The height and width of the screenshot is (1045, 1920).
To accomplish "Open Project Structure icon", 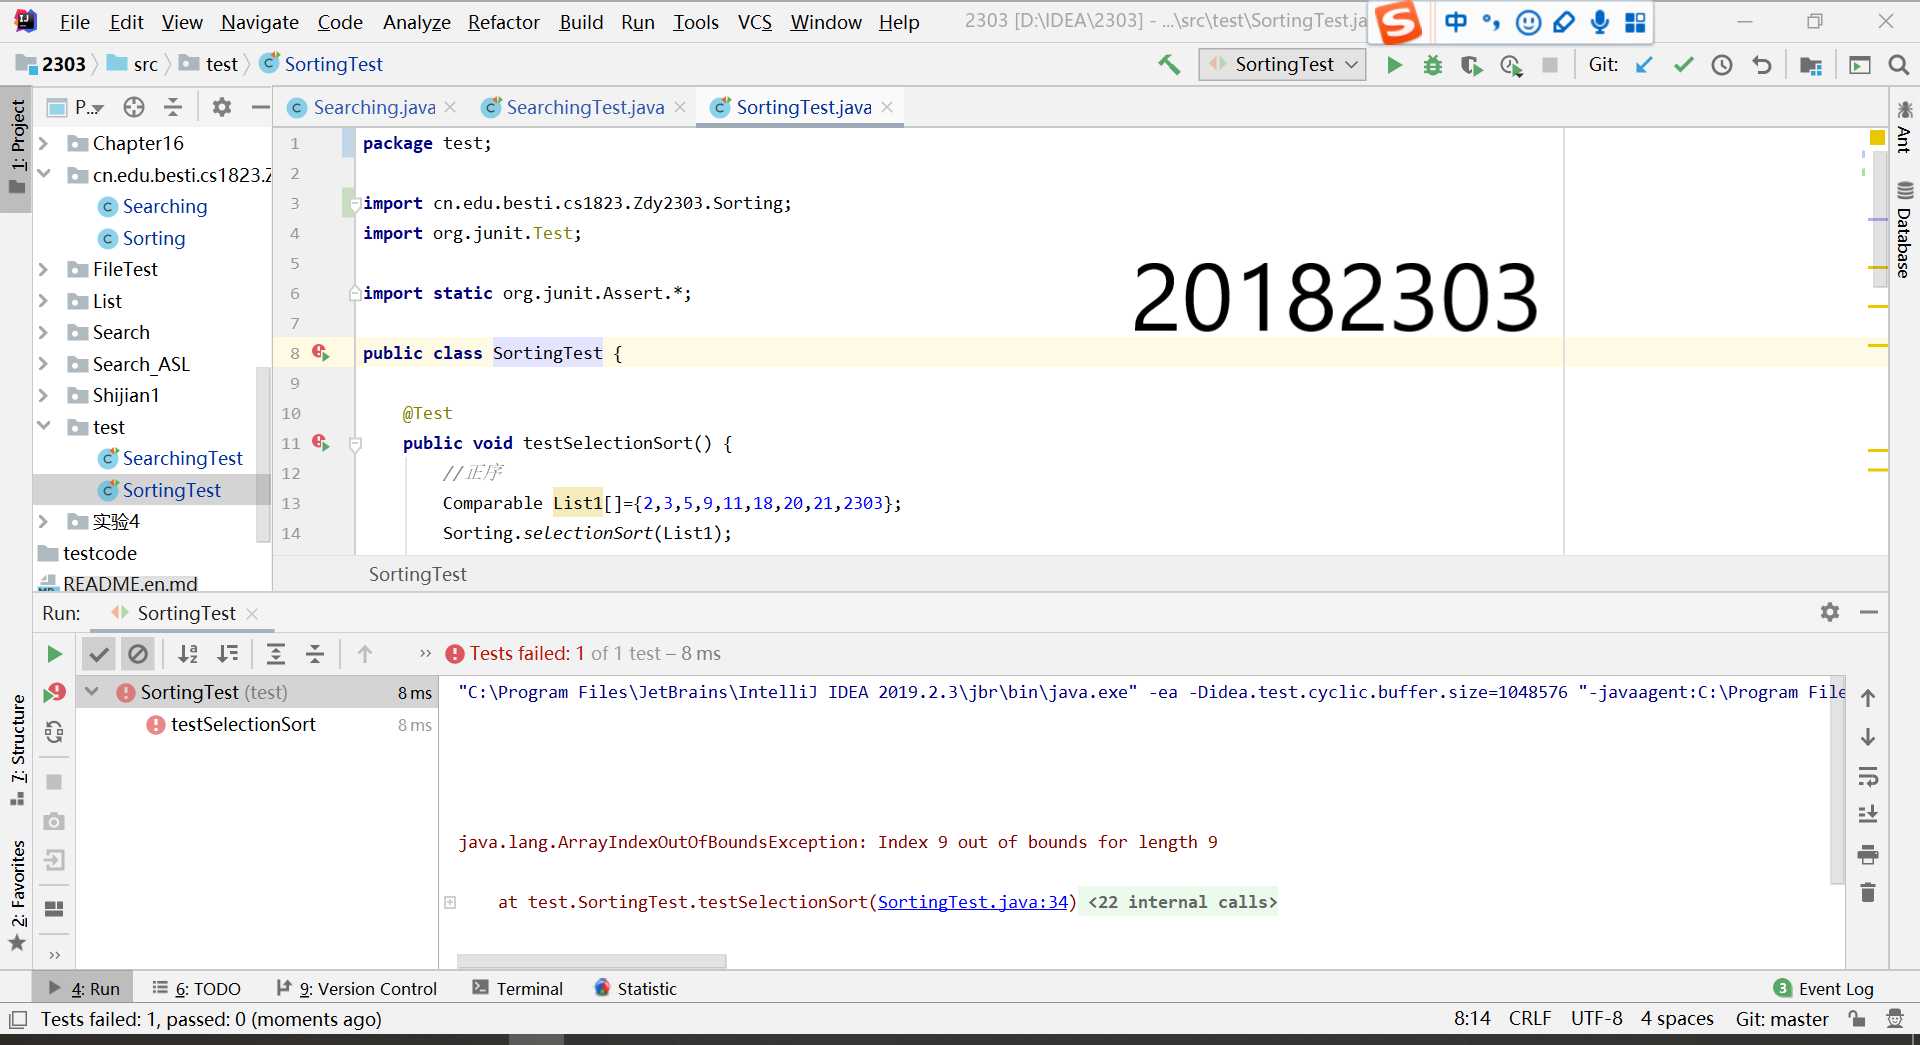I will [1810, 65].
